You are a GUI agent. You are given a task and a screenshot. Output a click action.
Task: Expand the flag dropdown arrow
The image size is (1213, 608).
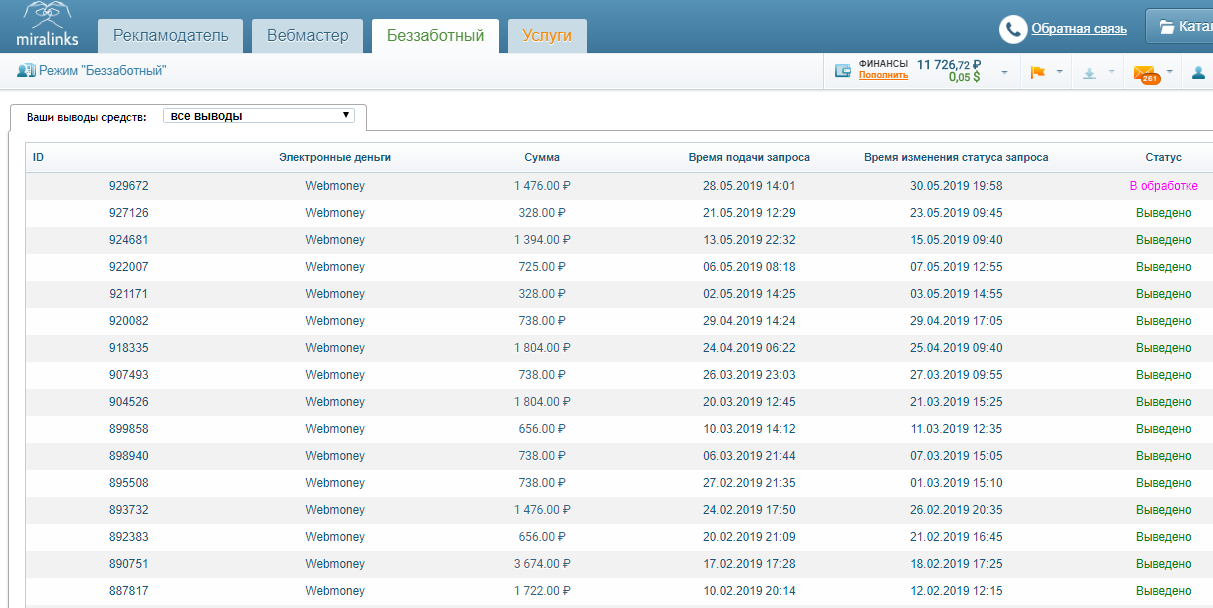pos(1059,73)
